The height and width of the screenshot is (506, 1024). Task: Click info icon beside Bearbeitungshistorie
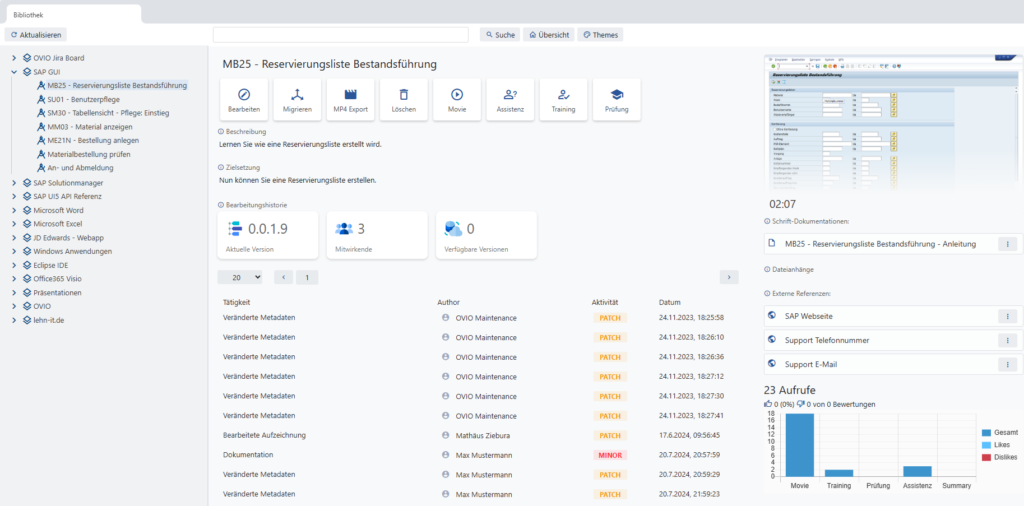(221, 205)
